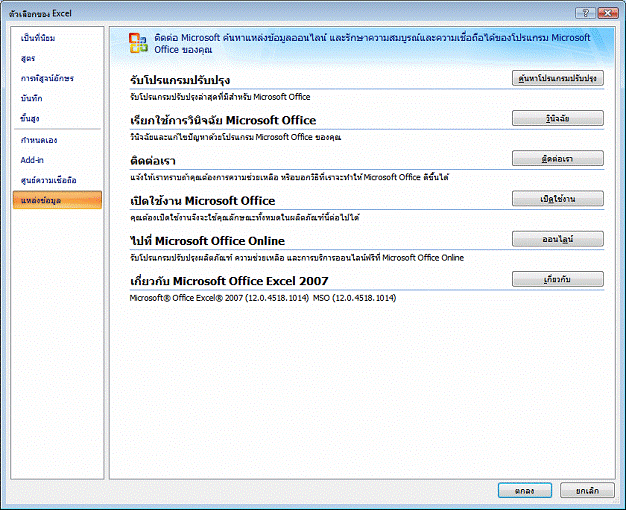
Task: Cancel with the ยกเลิก button
Action: click(x=587, y=490)
